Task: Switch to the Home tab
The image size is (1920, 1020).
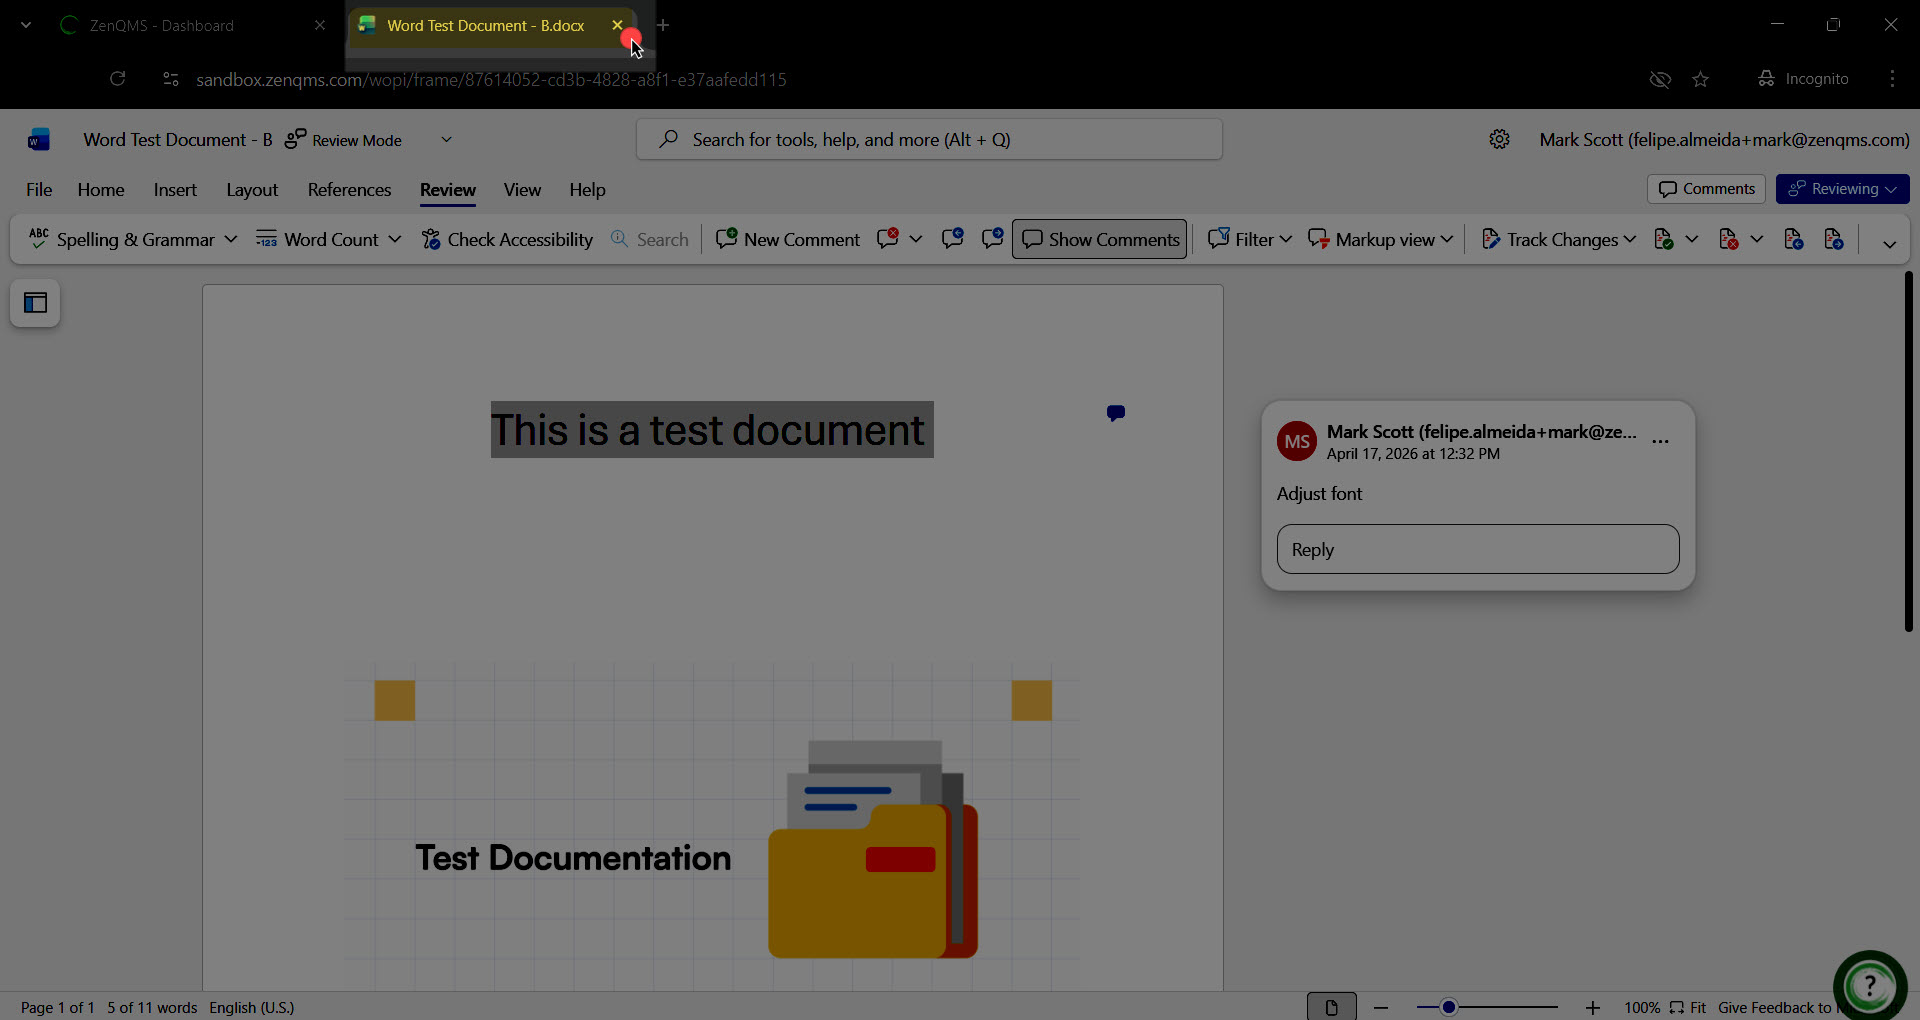Action: [101, 189]
